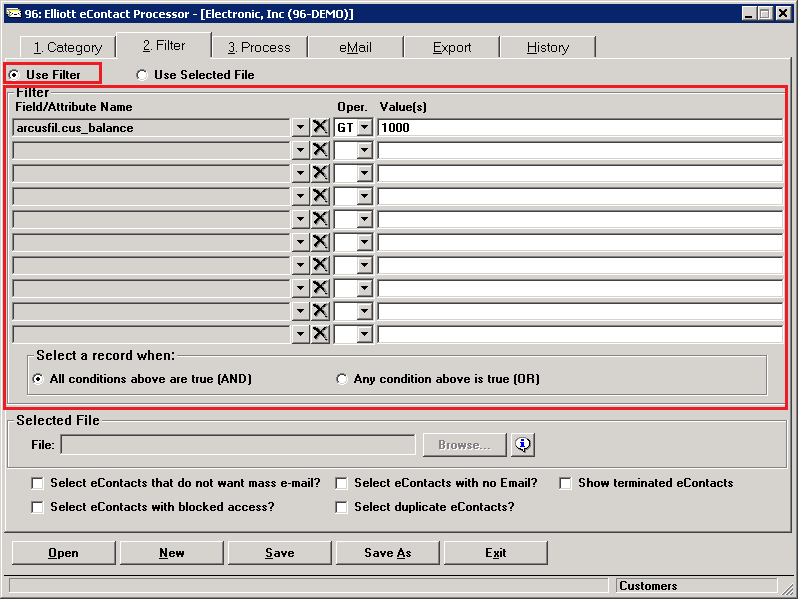Click the X clear icon in the sixth filter row

point(320,242)
